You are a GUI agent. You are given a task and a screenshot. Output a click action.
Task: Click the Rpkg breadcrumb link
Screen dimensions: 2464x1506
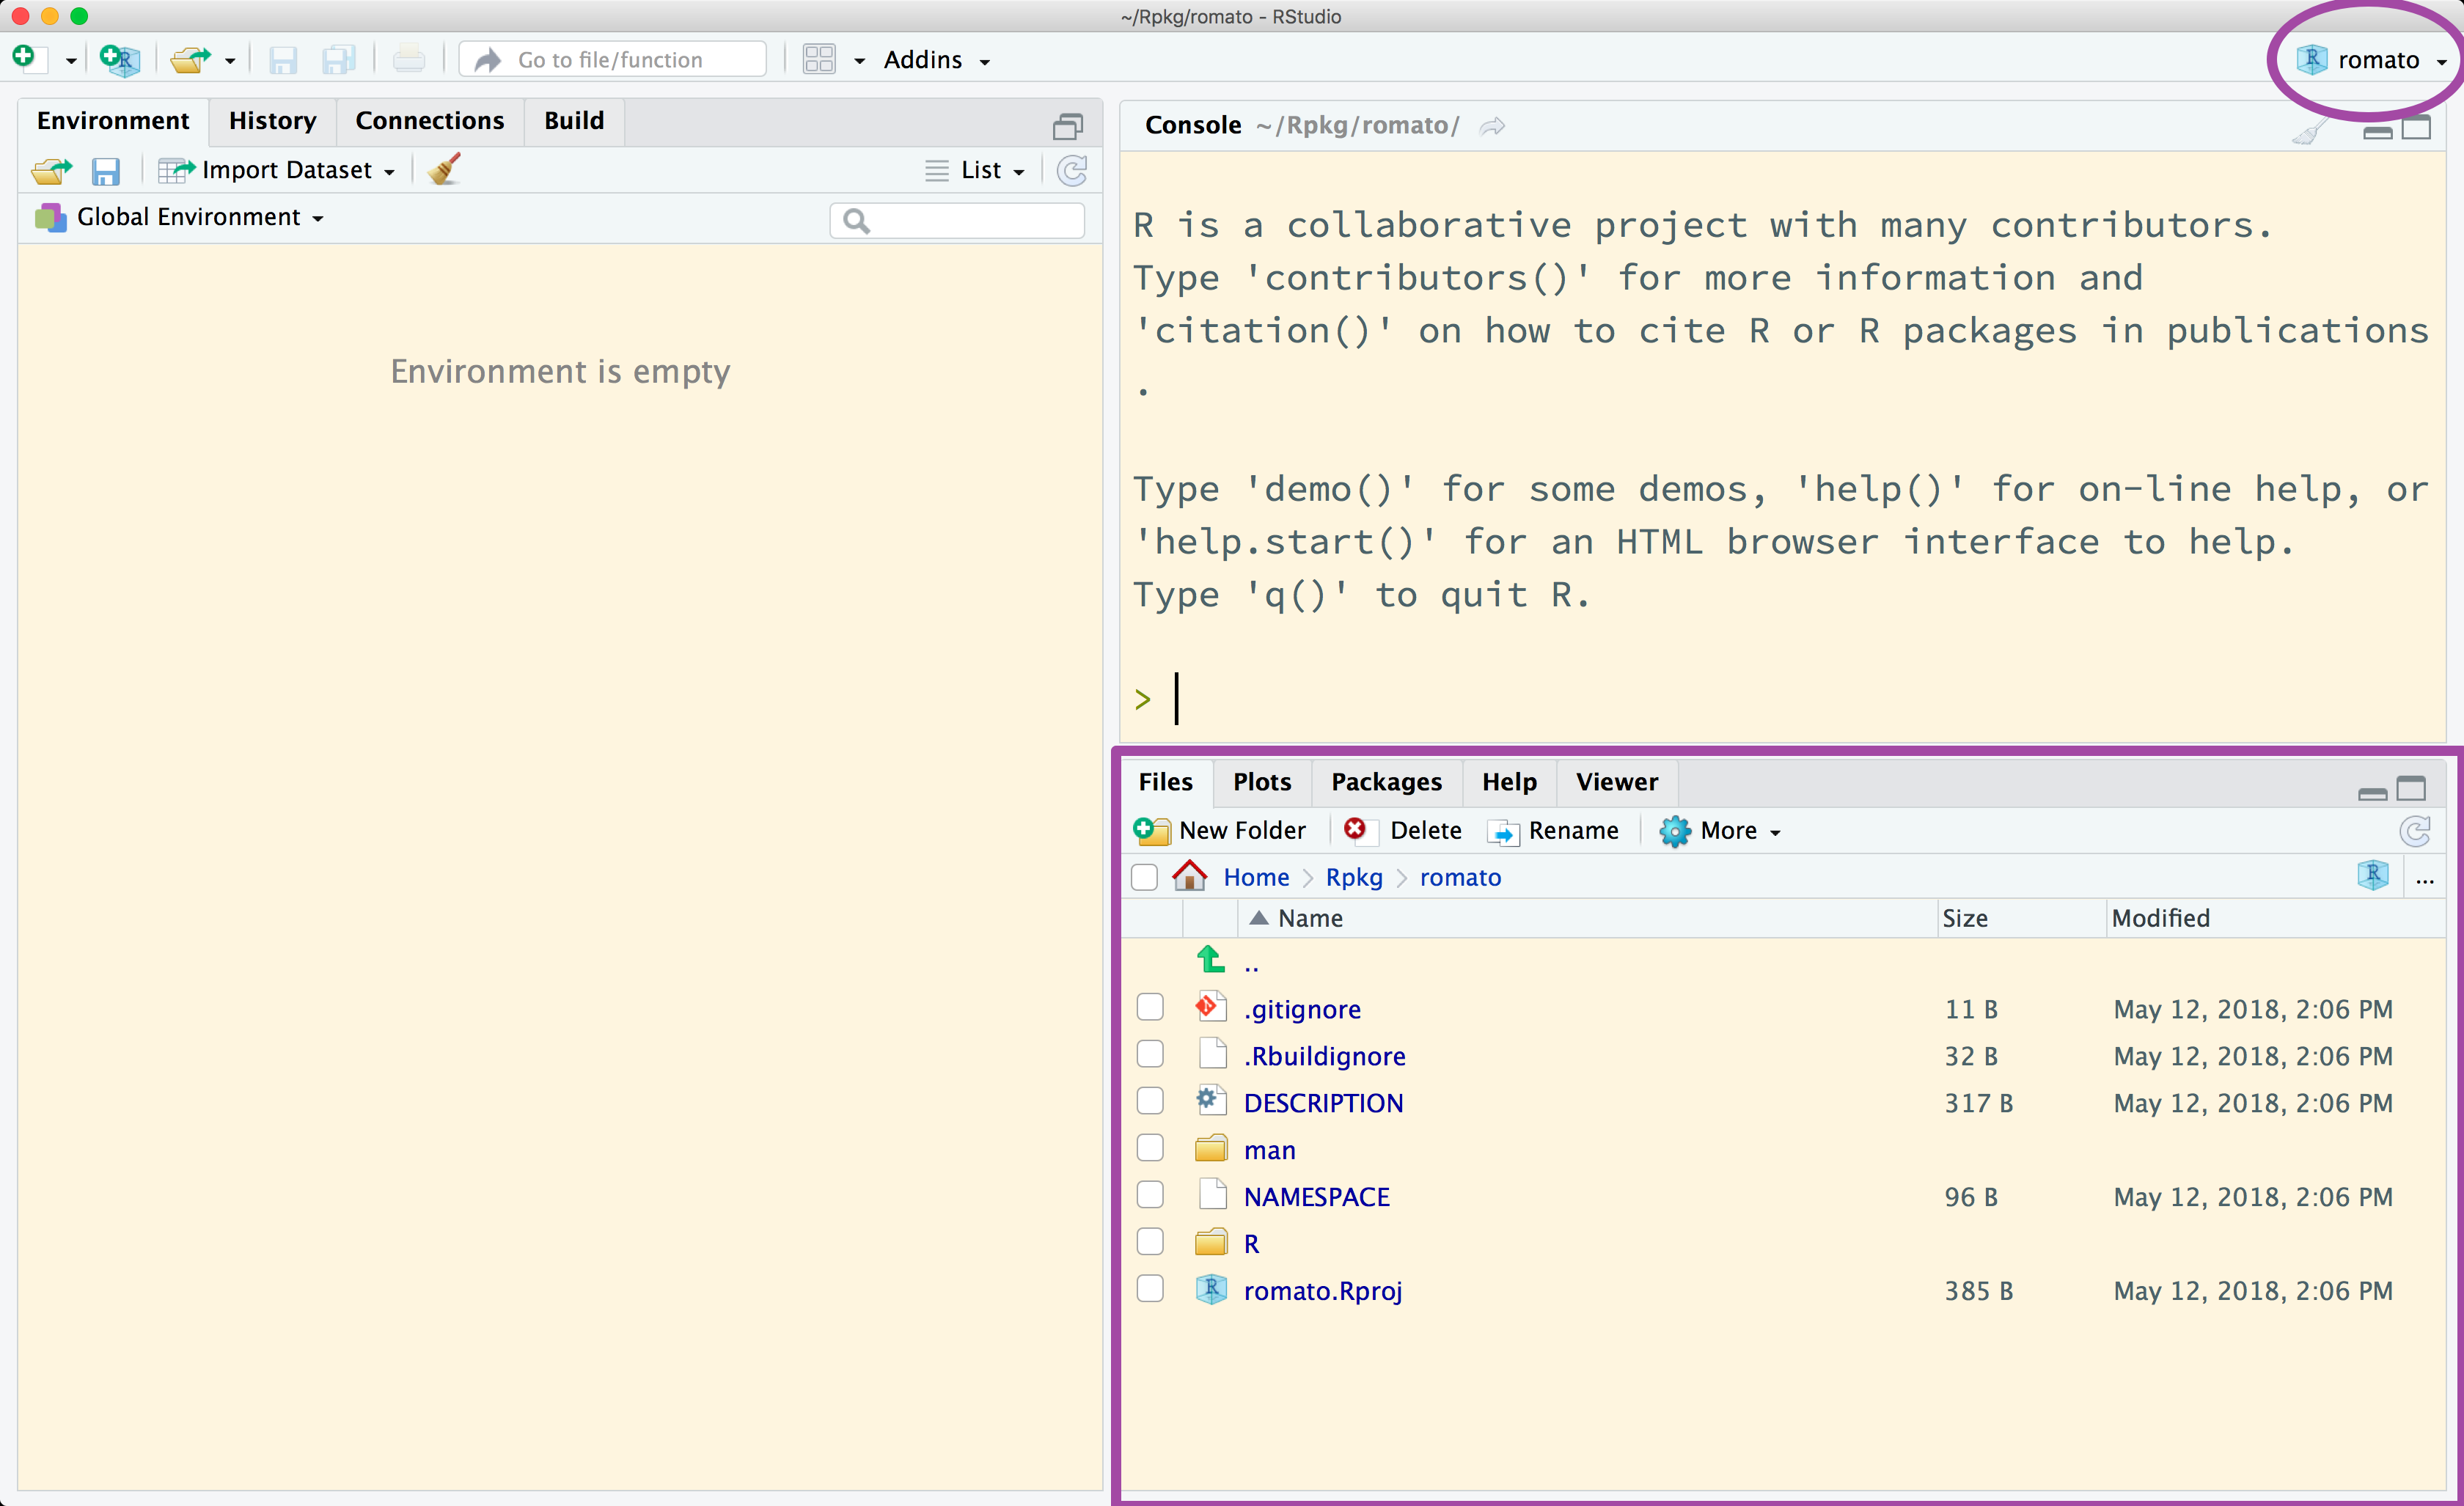[1354, 877]
